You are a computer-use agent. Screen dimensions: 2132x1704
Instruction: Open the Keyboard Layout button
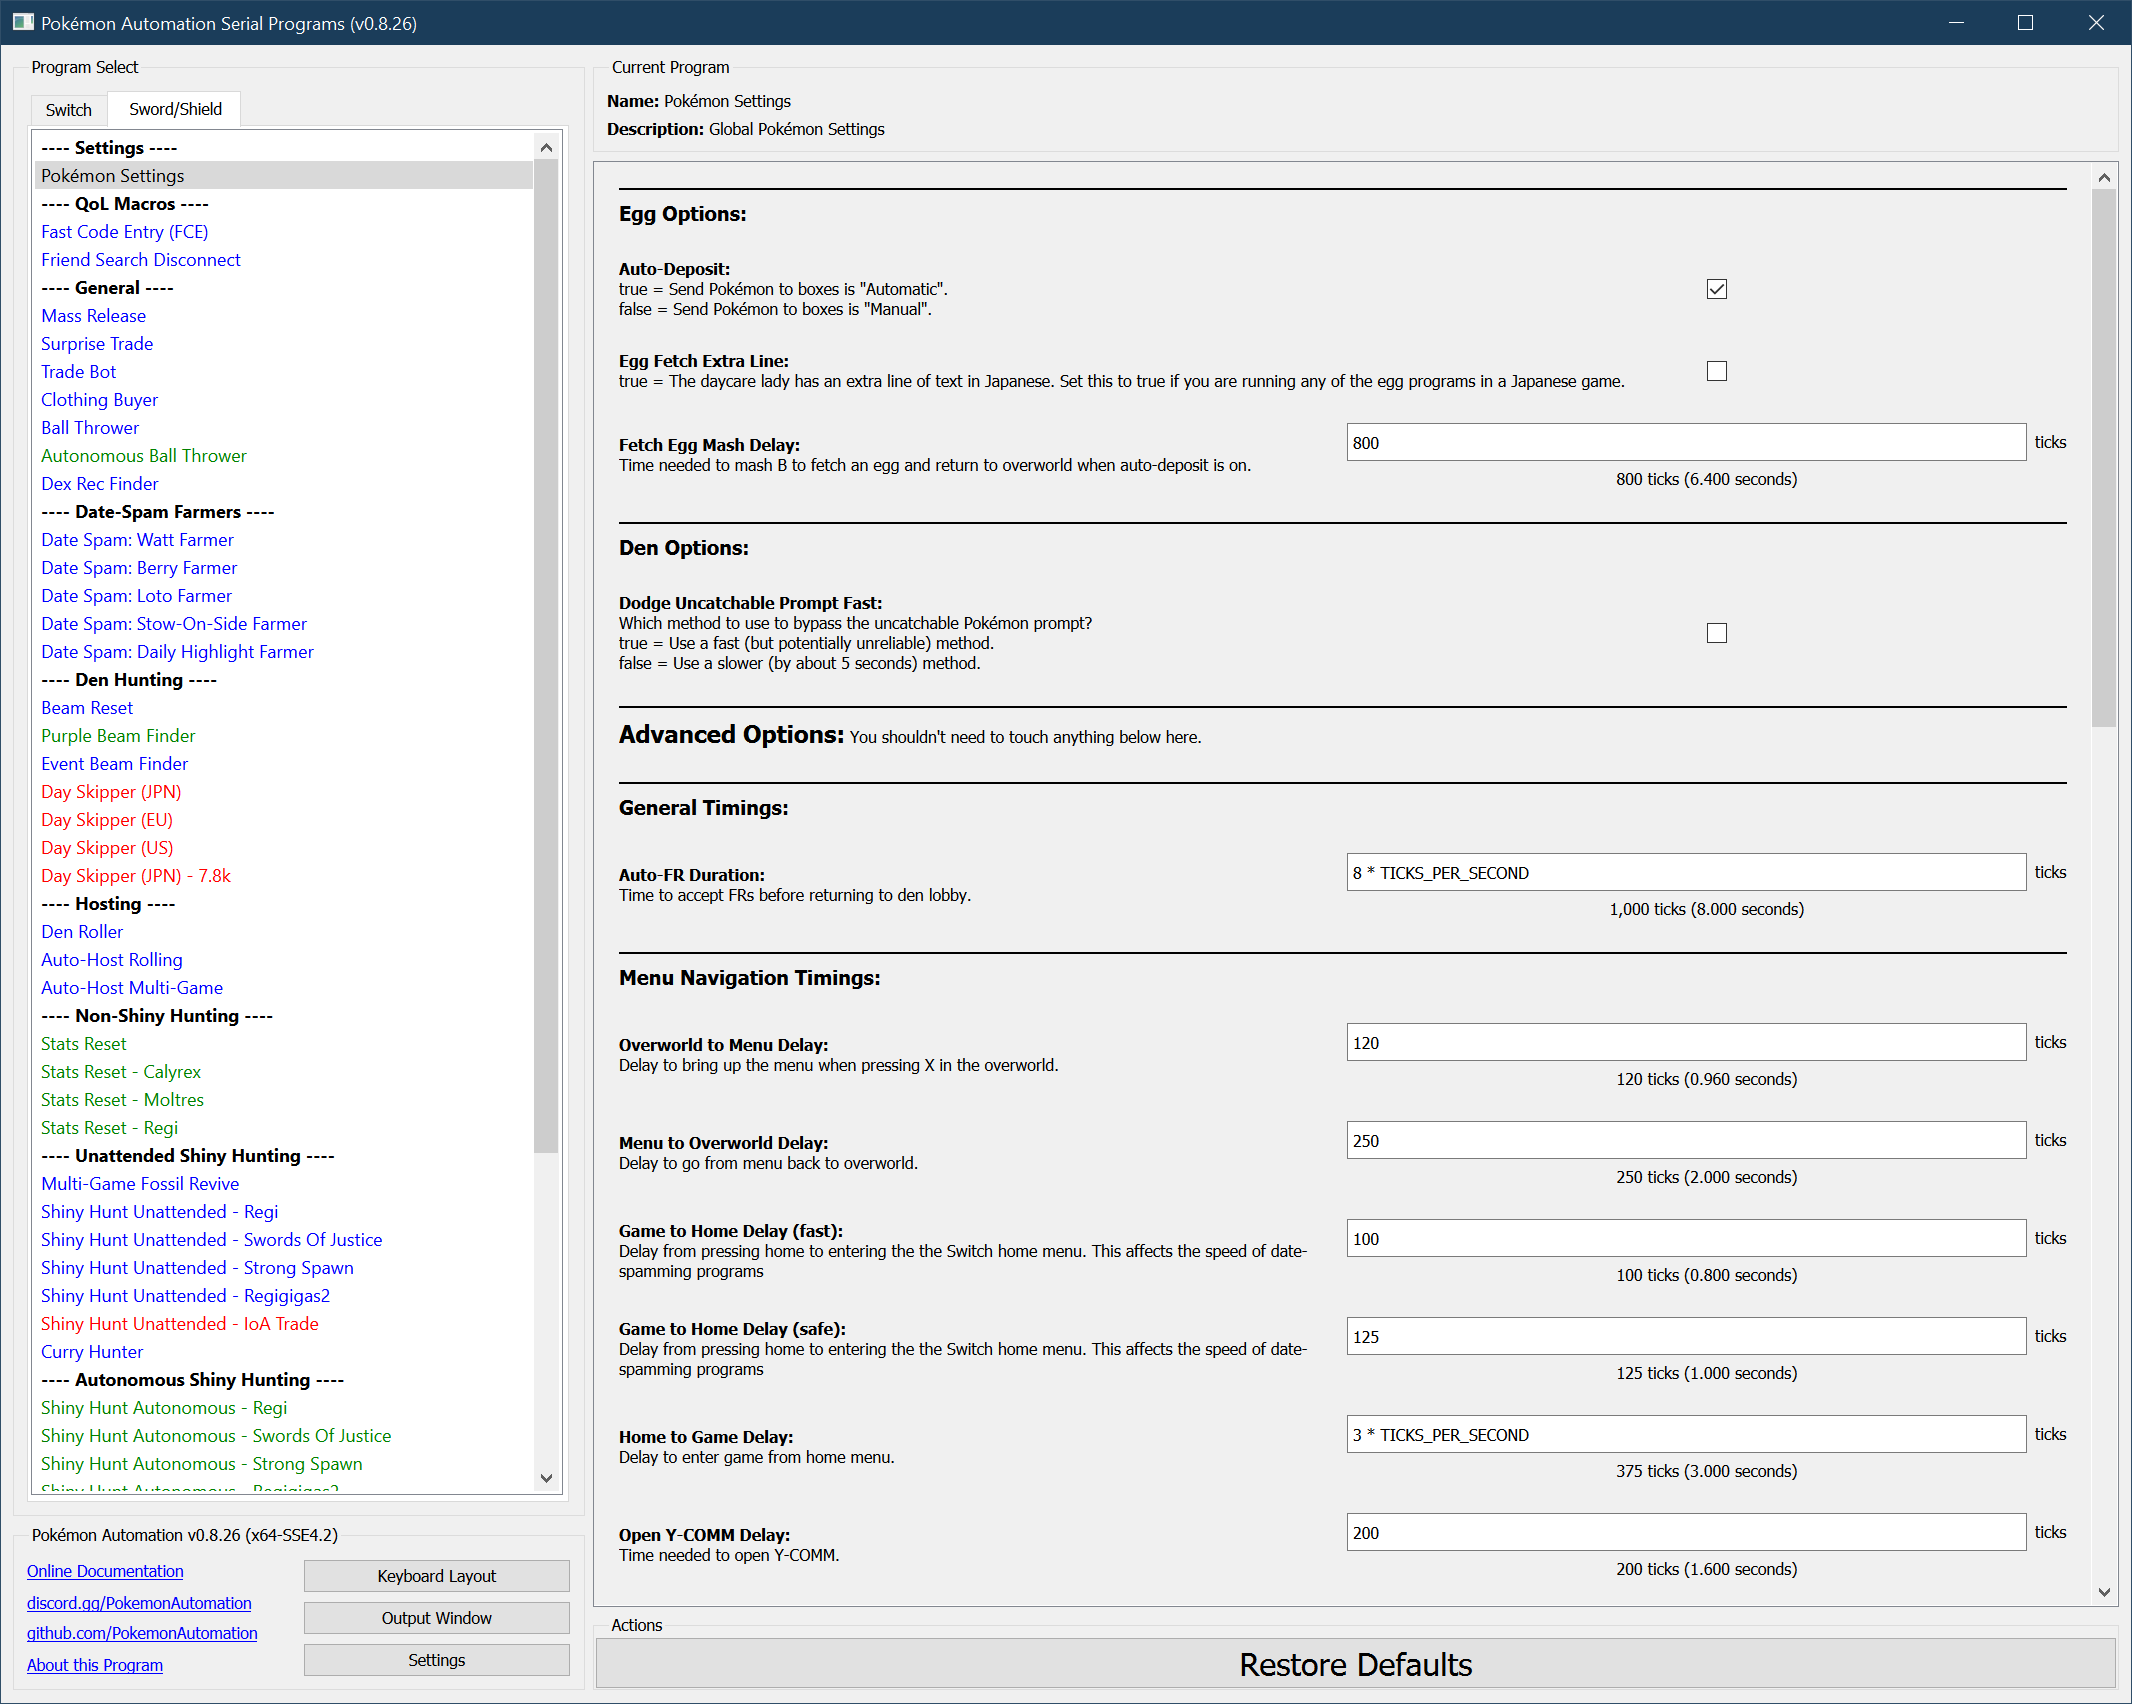pyautogui.click(x=436, y=1576)
